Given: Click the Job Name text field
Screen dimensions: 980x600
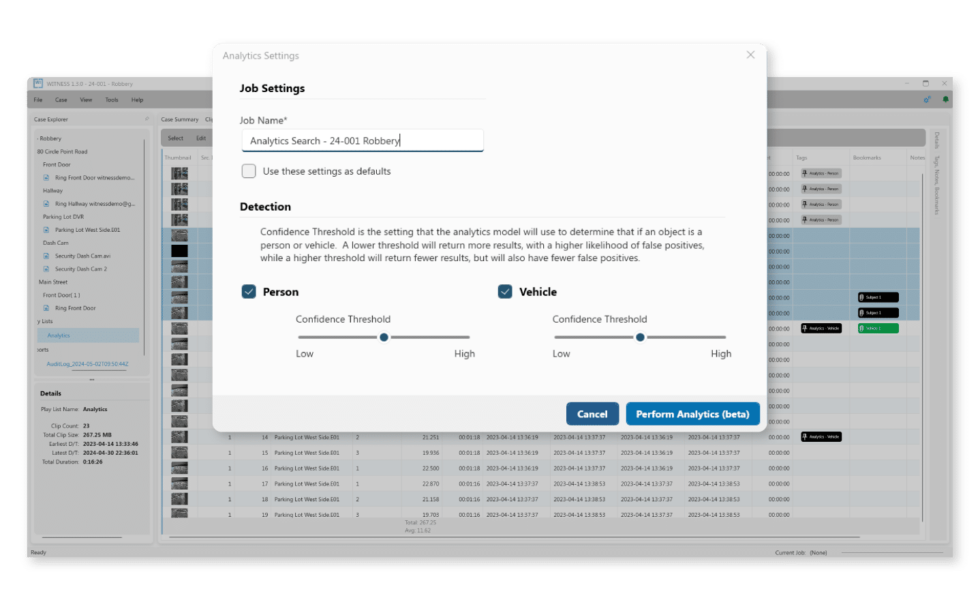Looking at the screenshot, I should (362, 141).
